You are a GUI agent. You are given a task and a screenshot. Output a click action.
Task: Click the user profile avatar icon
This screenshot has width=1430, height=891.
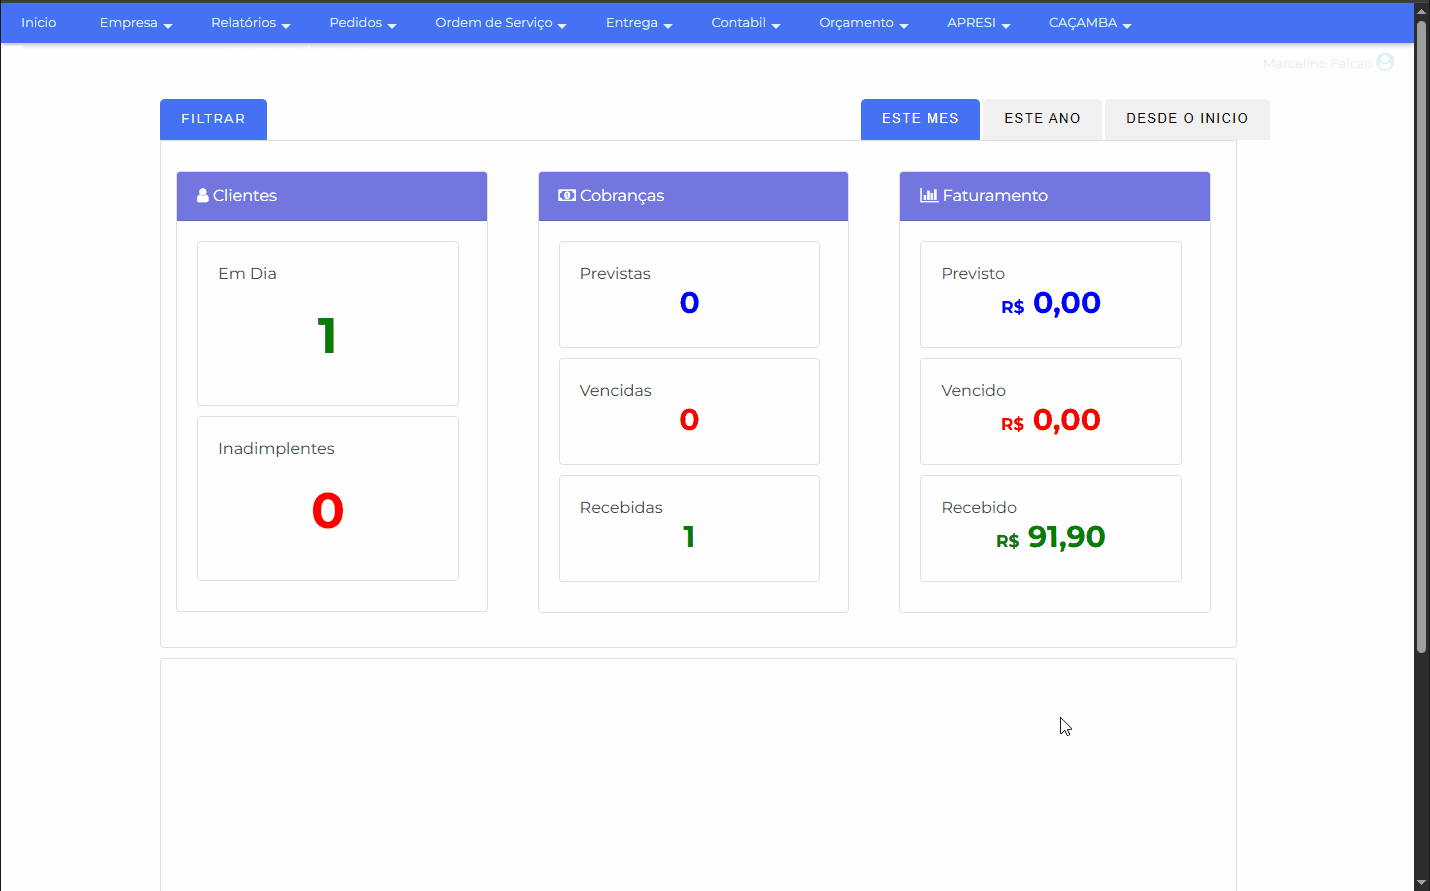click(1385, 62)
